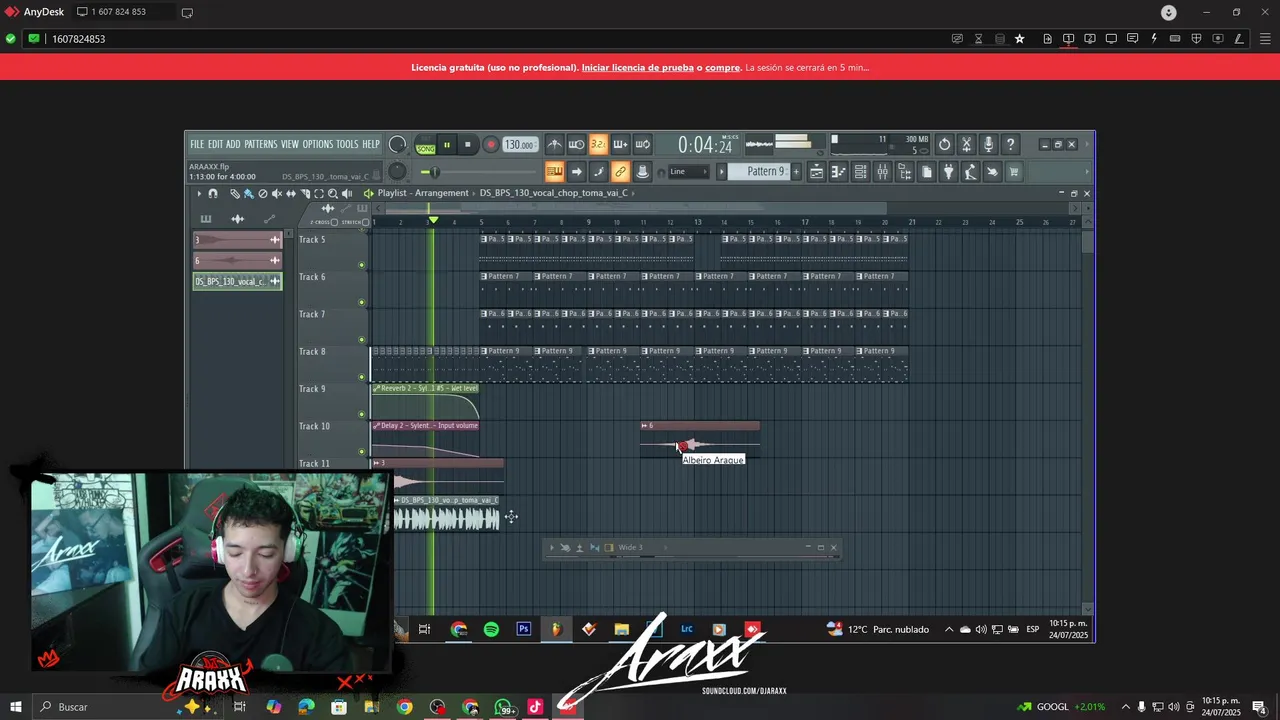Open the Playlist view icon
The width and height of the screenshot is (1280, 720).
coord(817,171)
